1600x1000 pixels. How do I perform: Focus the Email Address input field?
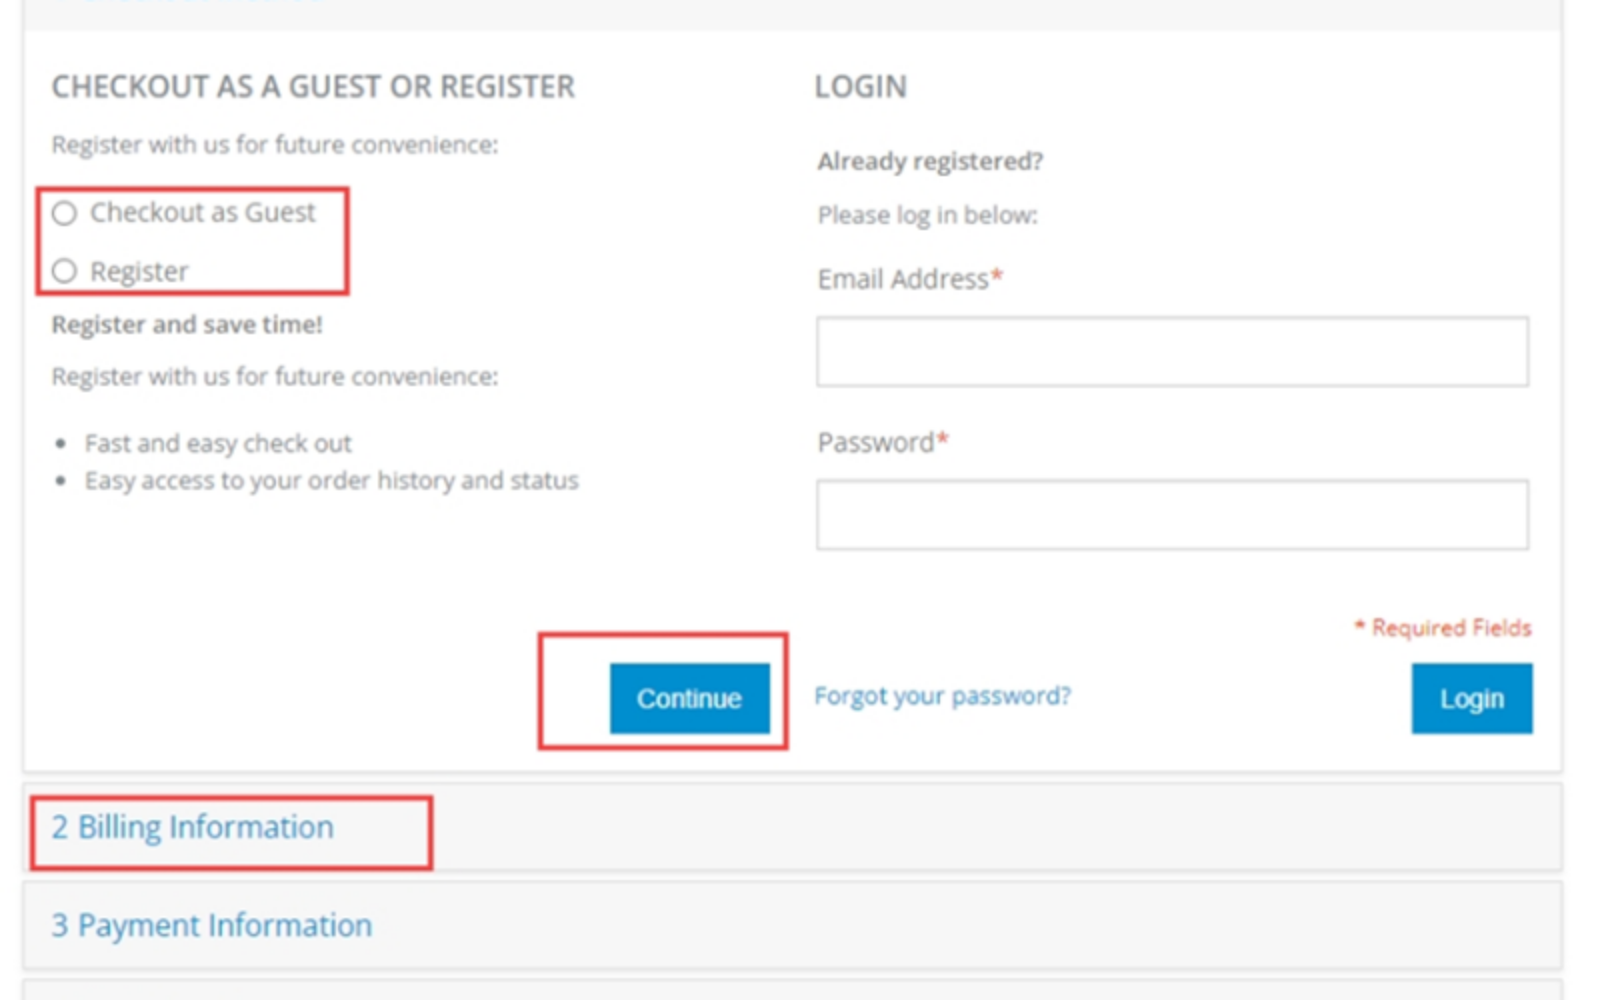pyautogui.click(x=1171, y=352)
